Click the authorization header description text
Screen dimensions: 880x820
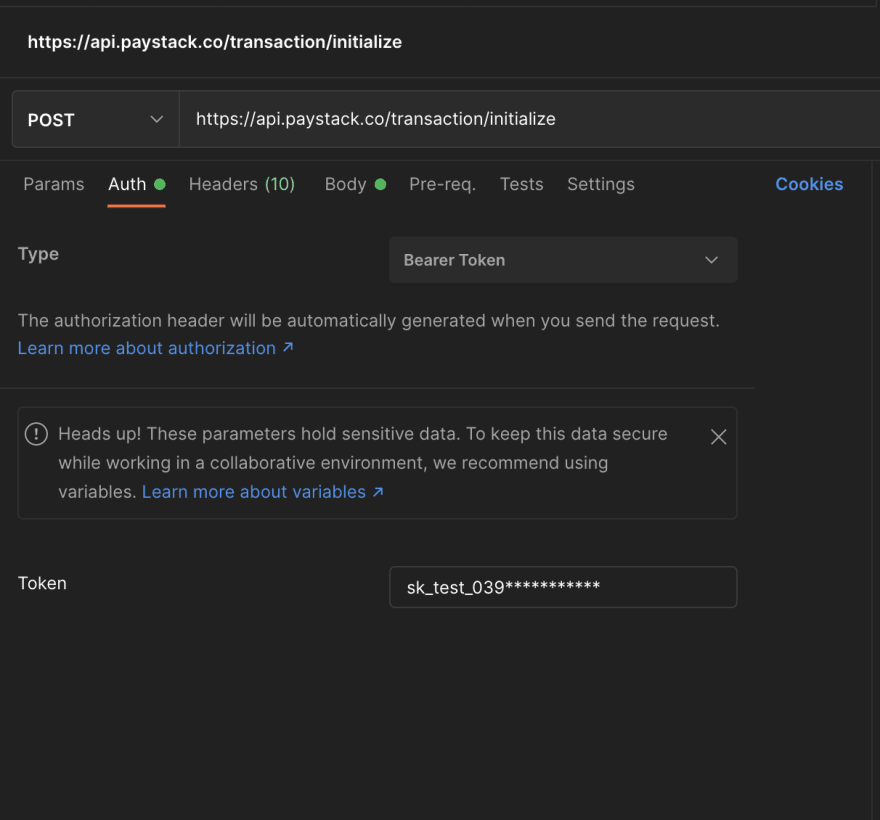click(369, 320)
